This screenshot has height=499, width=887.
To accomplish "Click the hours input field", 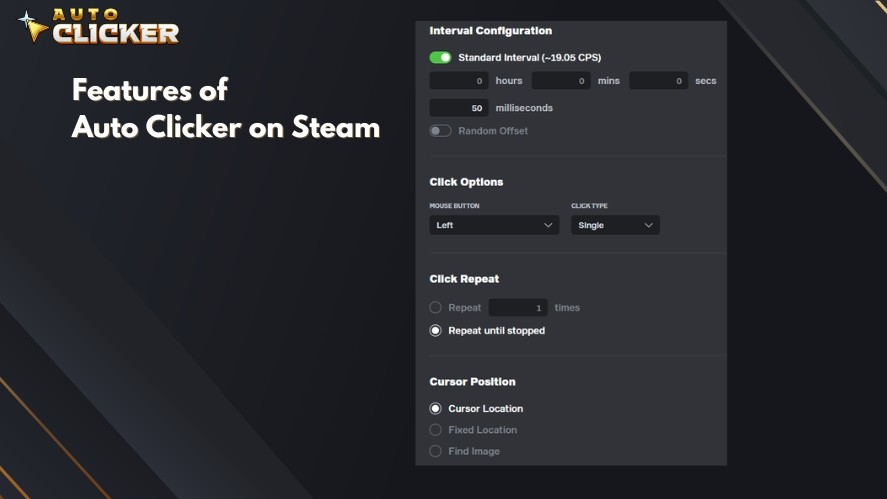I will (x=459, y=81).
